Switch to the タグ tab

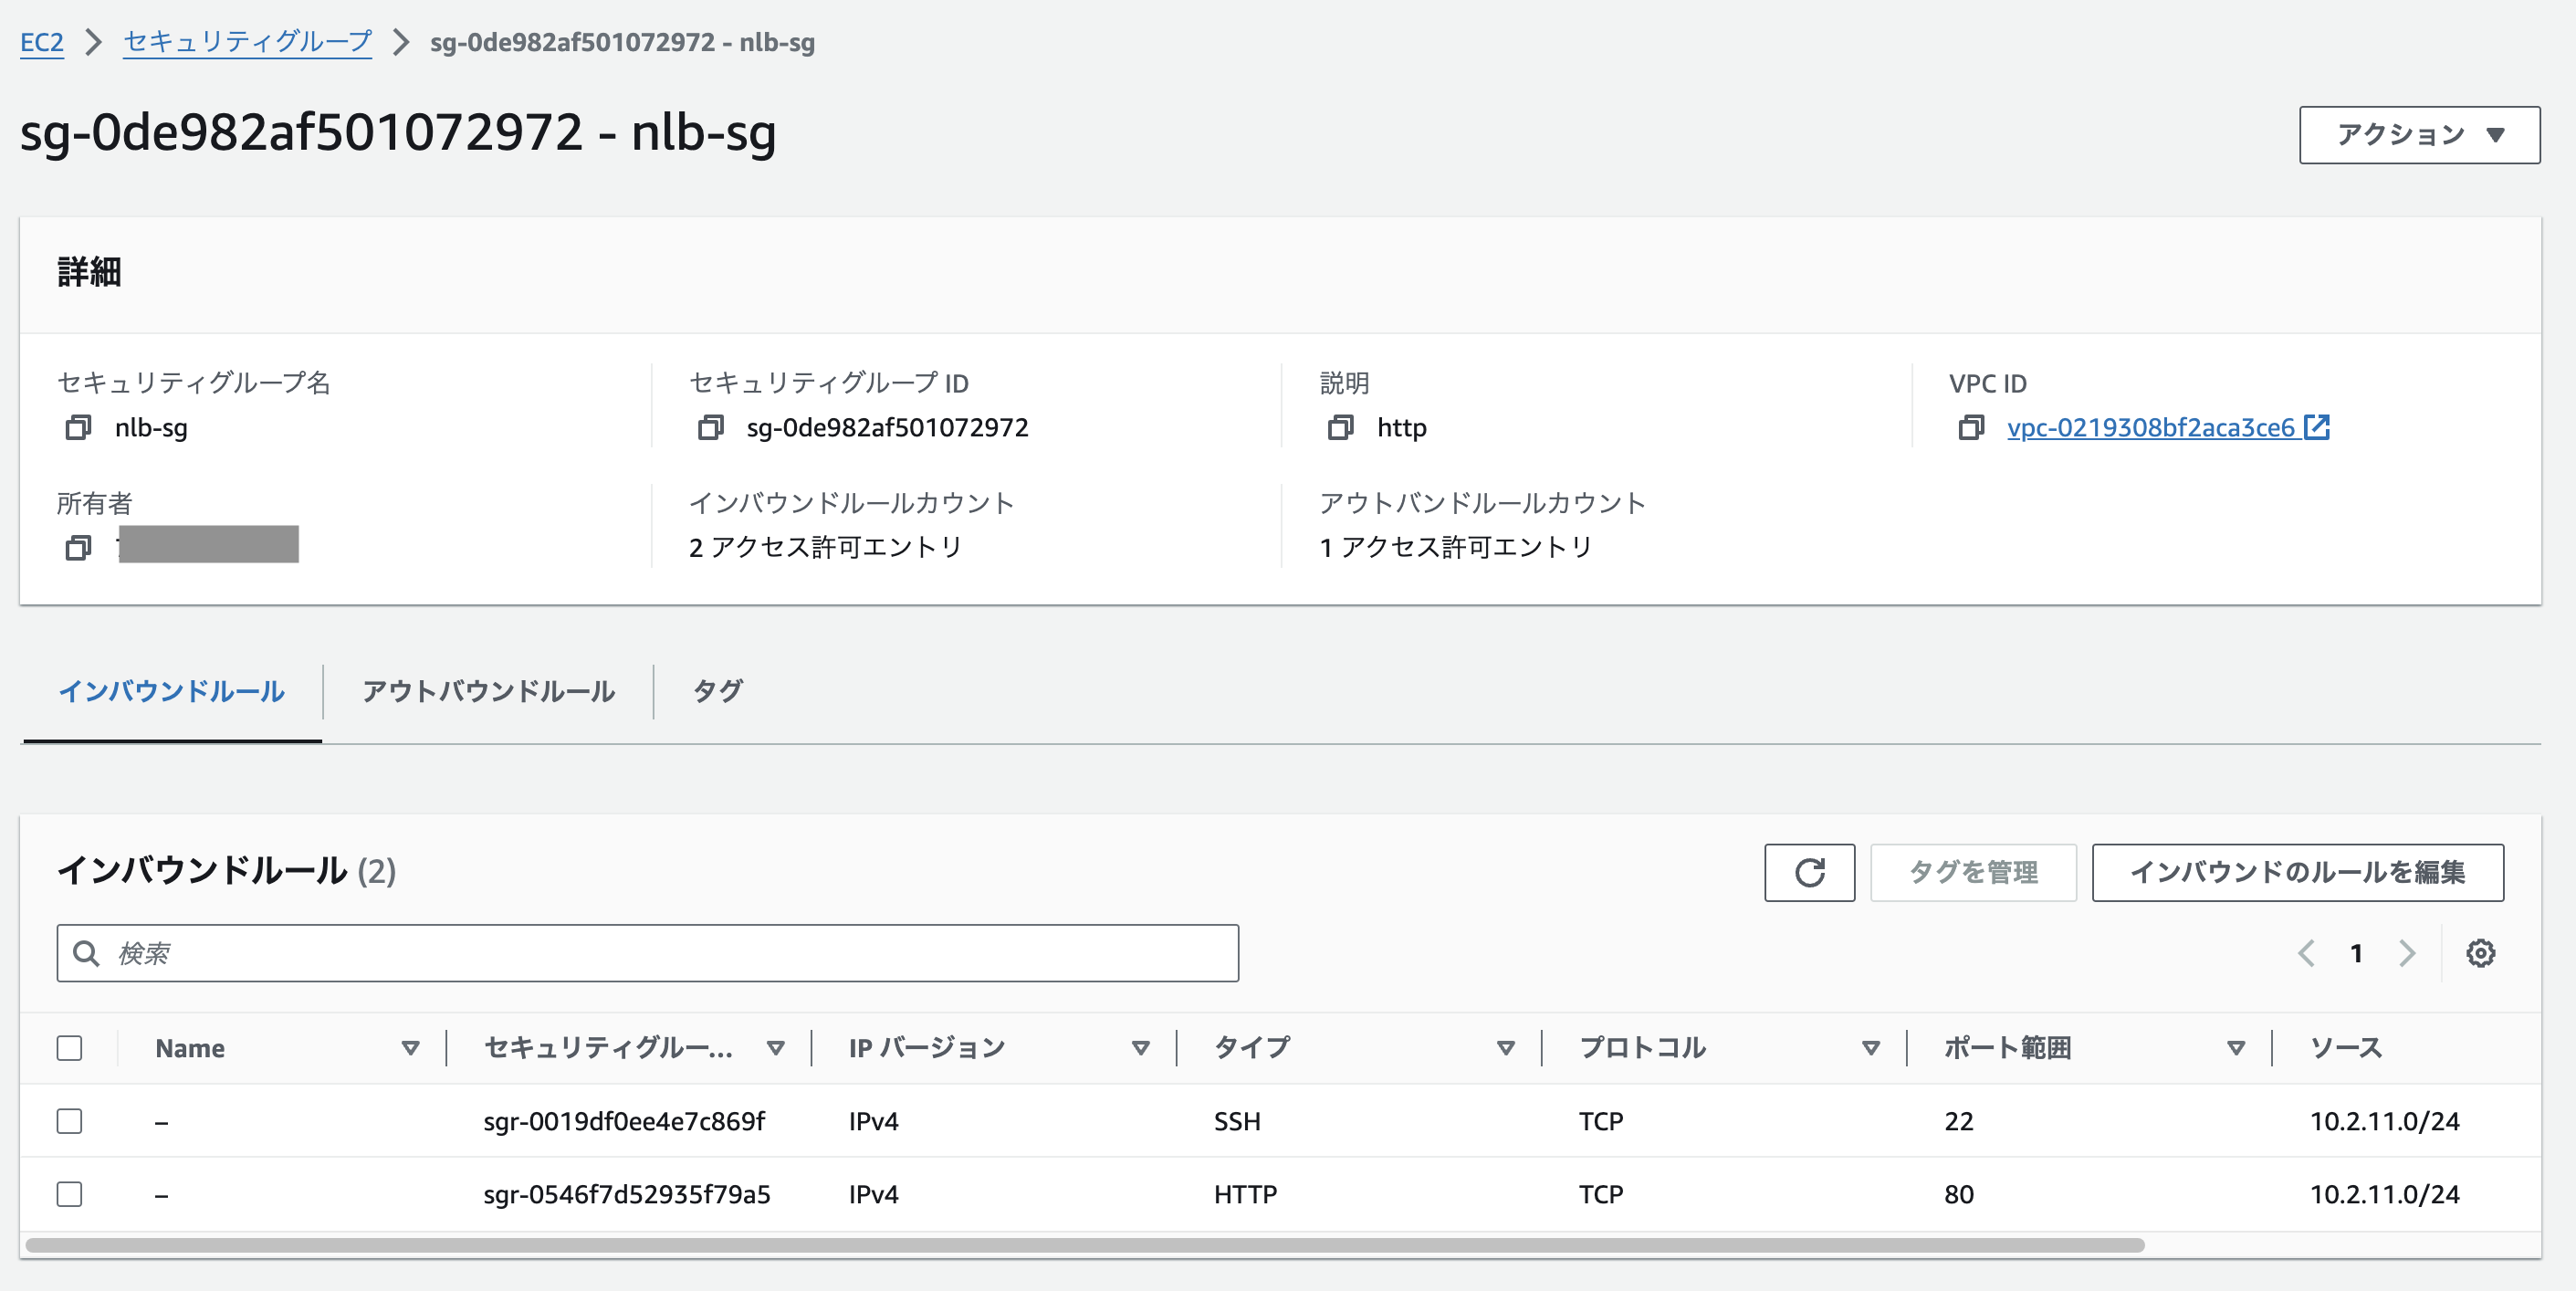[717, 691]
